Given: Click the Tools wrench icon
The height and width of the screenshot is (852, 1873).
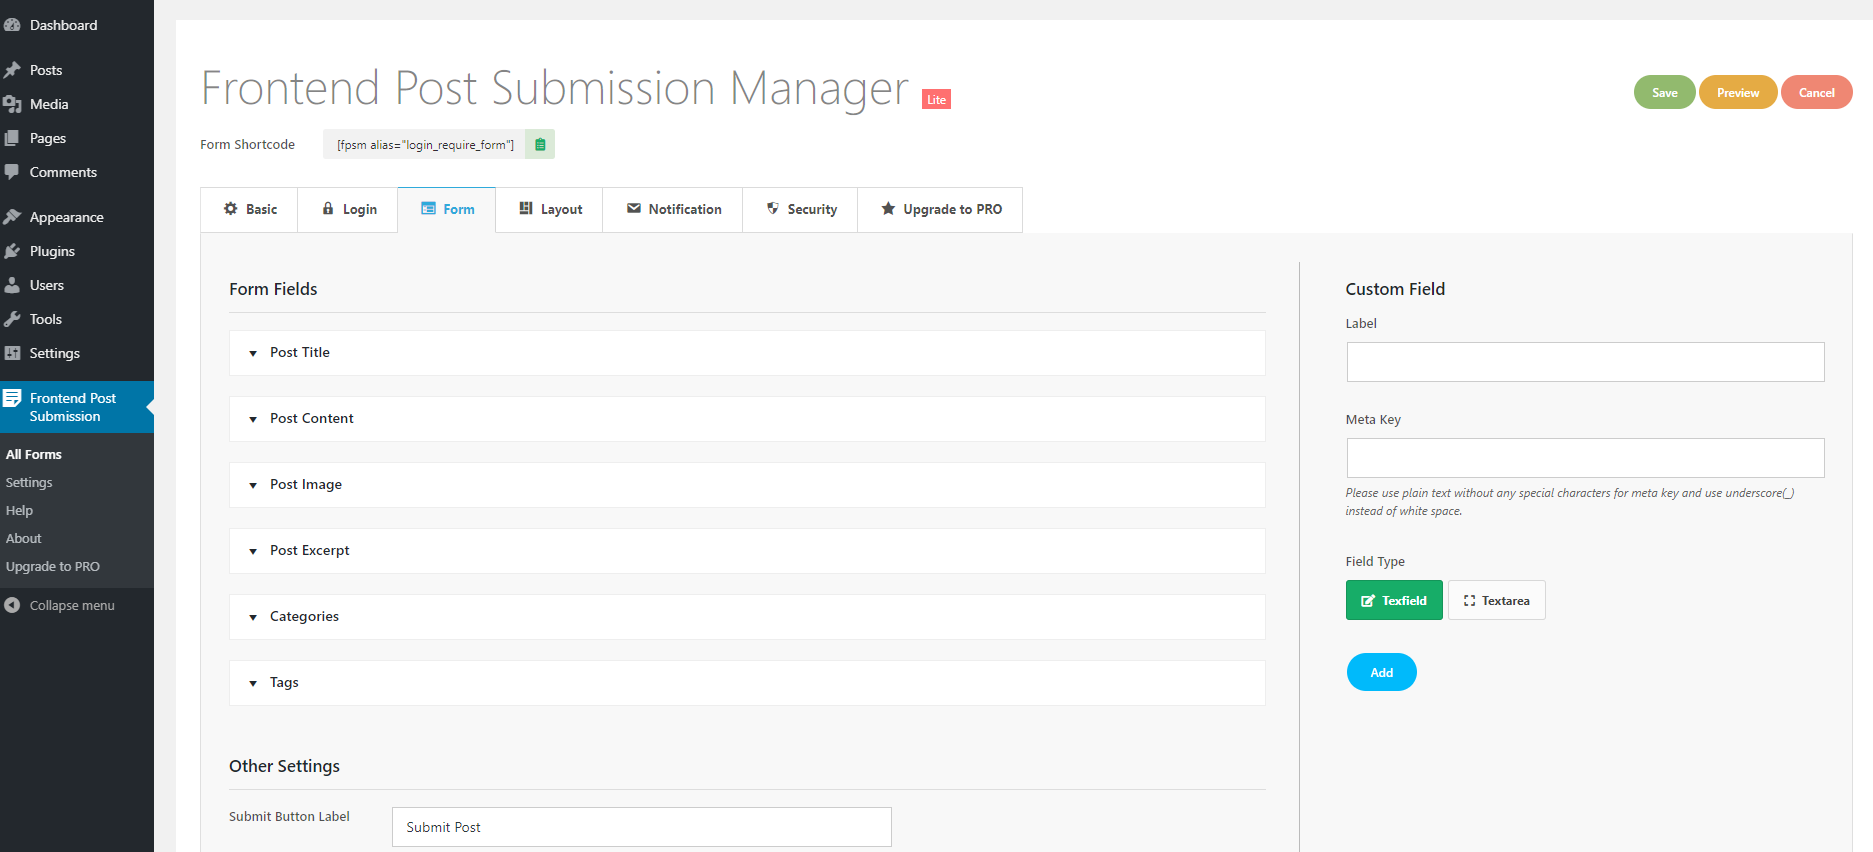Looking at the screenshot, I should click(x=12, y=319).
